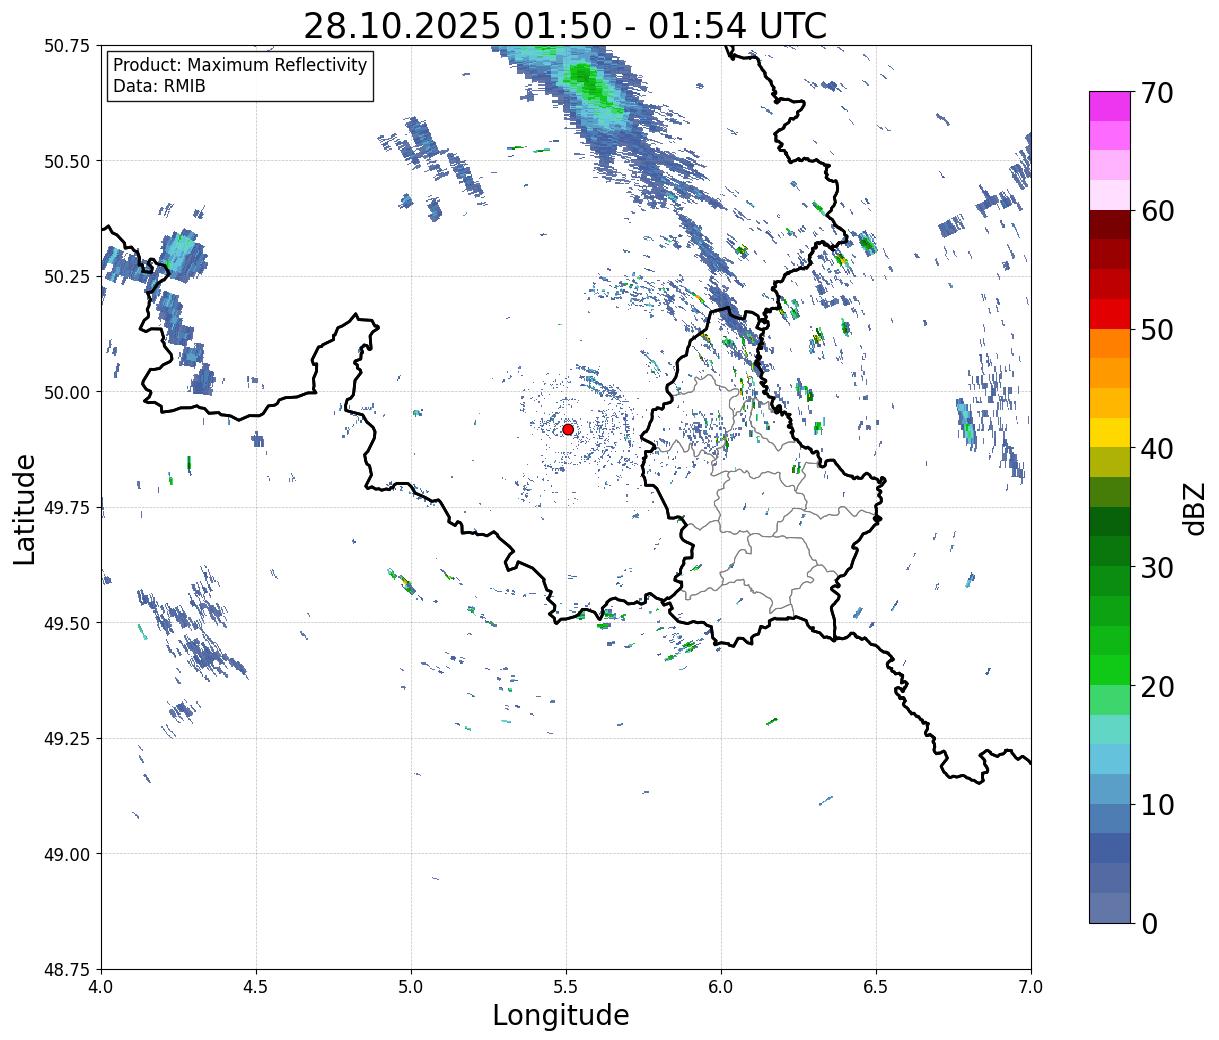Click the colorbar tick label 30
Screen dimensions: 1219x1040
pos(1156,567)
